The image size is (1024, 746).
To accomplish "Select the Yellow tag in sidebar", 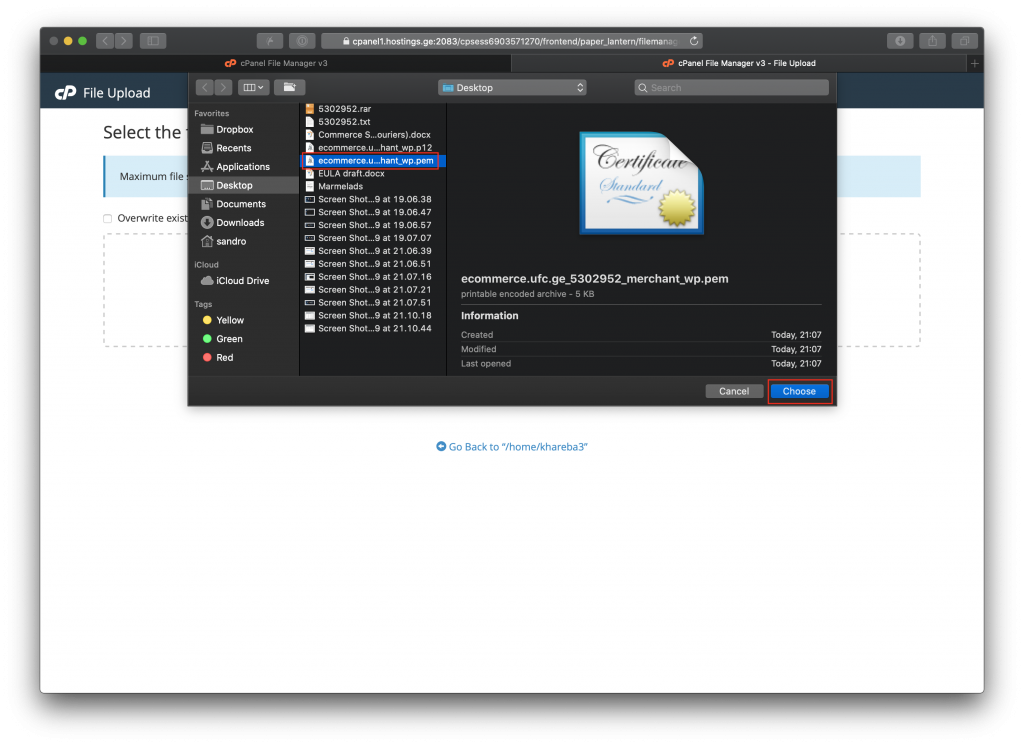I will pos(230,320).
